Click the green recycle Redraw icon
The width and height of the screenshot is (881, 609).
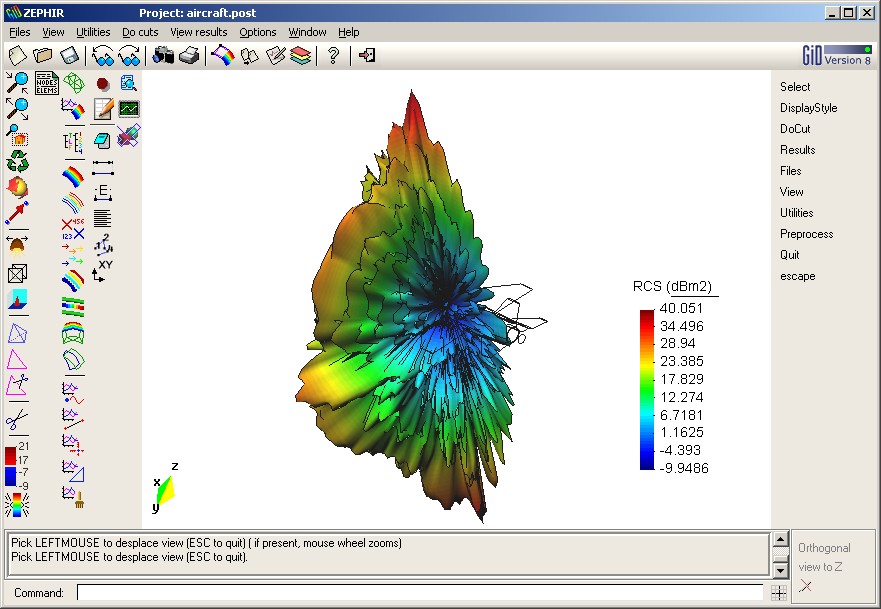(17, 161)
